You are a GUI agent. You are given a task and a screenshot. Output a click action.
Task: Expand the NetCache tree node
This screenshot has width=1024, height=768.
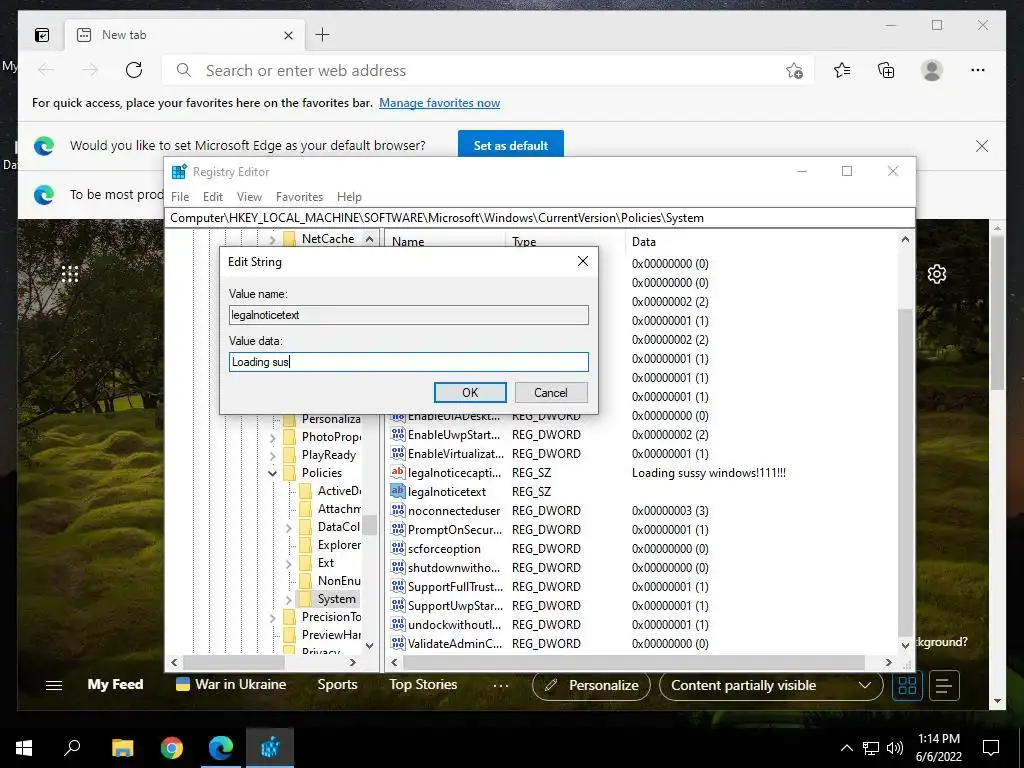pos(272,240)
